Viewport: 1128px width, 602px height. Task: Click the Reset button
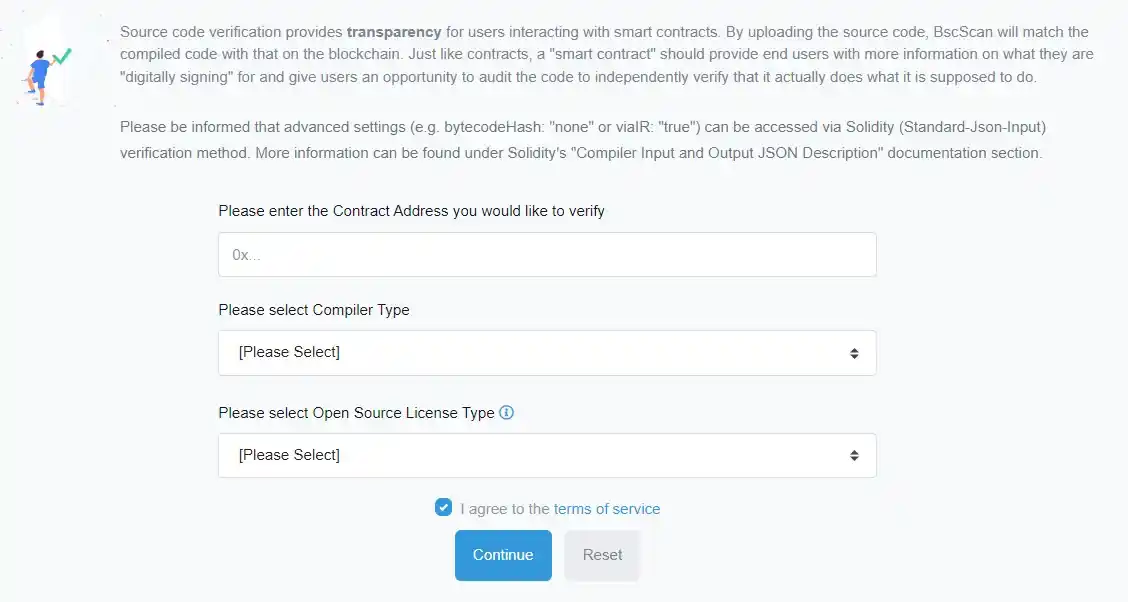(x=602, y=555)
